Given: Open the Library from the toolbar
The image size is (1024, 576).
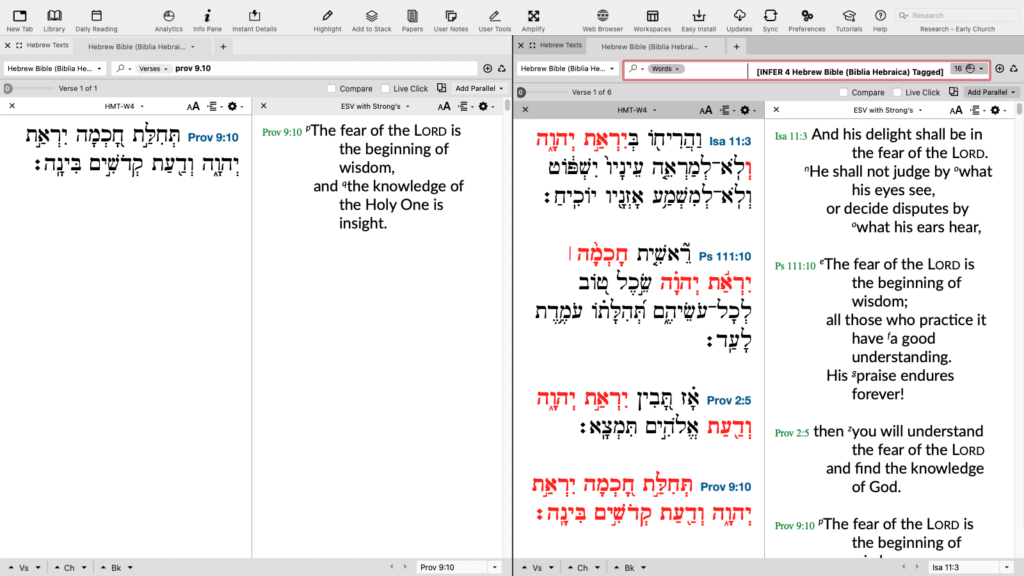Looking at the screenshot, I should tap(54, 19).
